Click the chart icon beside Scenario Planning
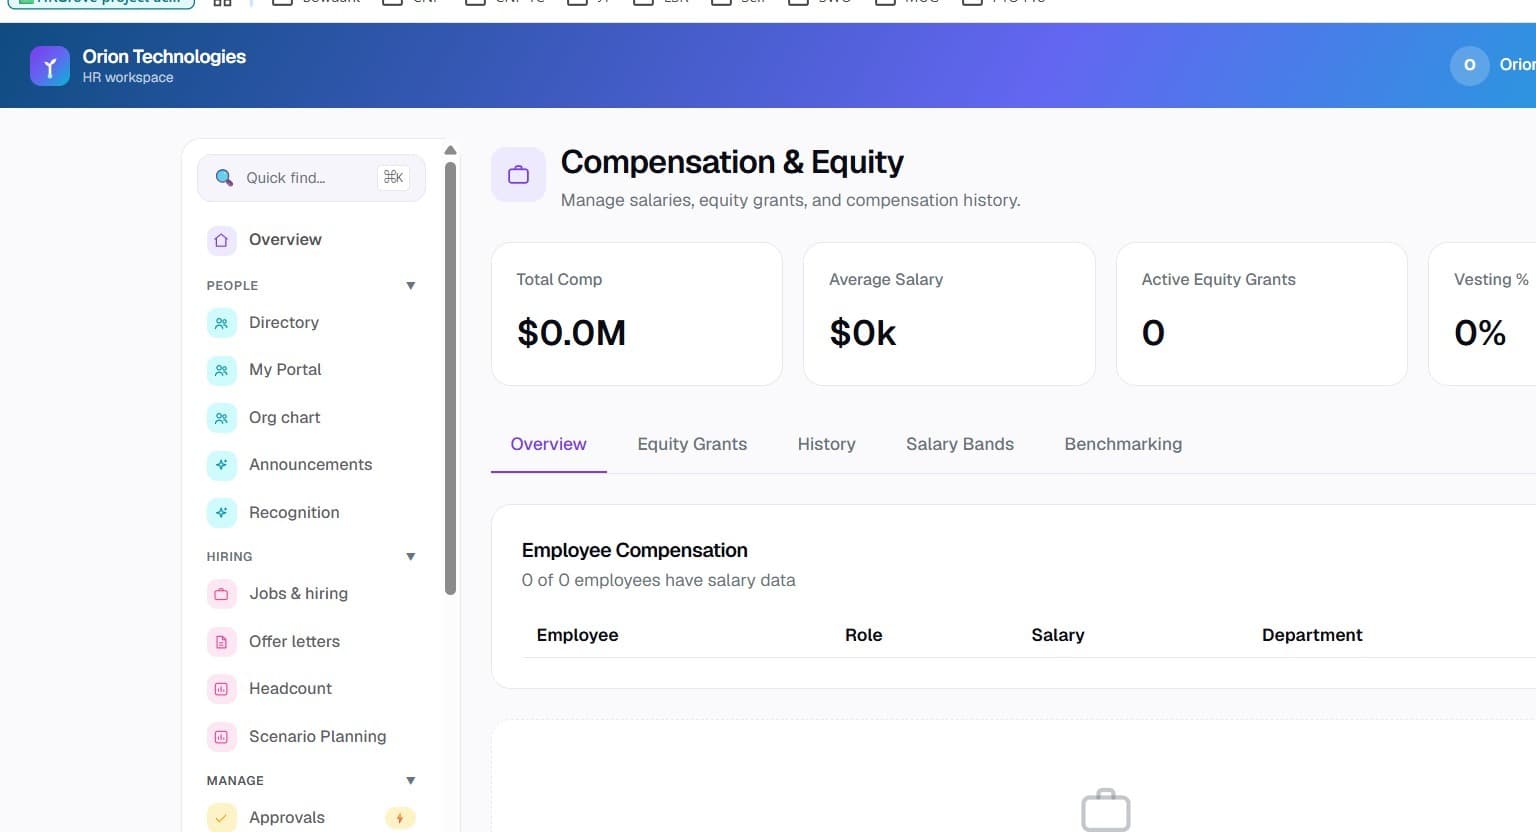 221,737
